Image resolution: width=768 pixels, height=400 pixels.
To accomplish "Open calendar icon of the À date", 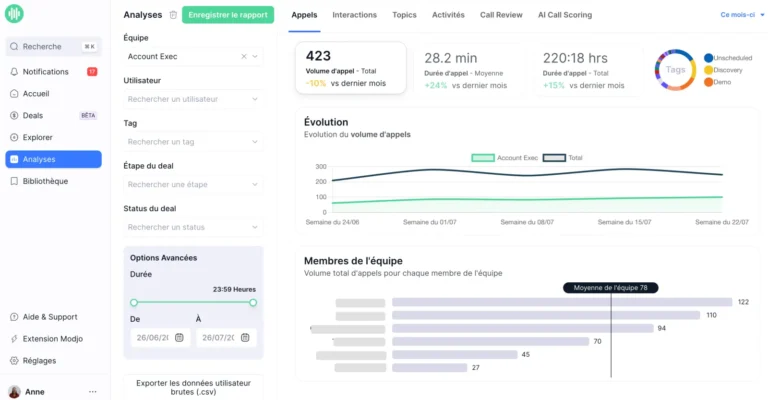I will (245, 337).
